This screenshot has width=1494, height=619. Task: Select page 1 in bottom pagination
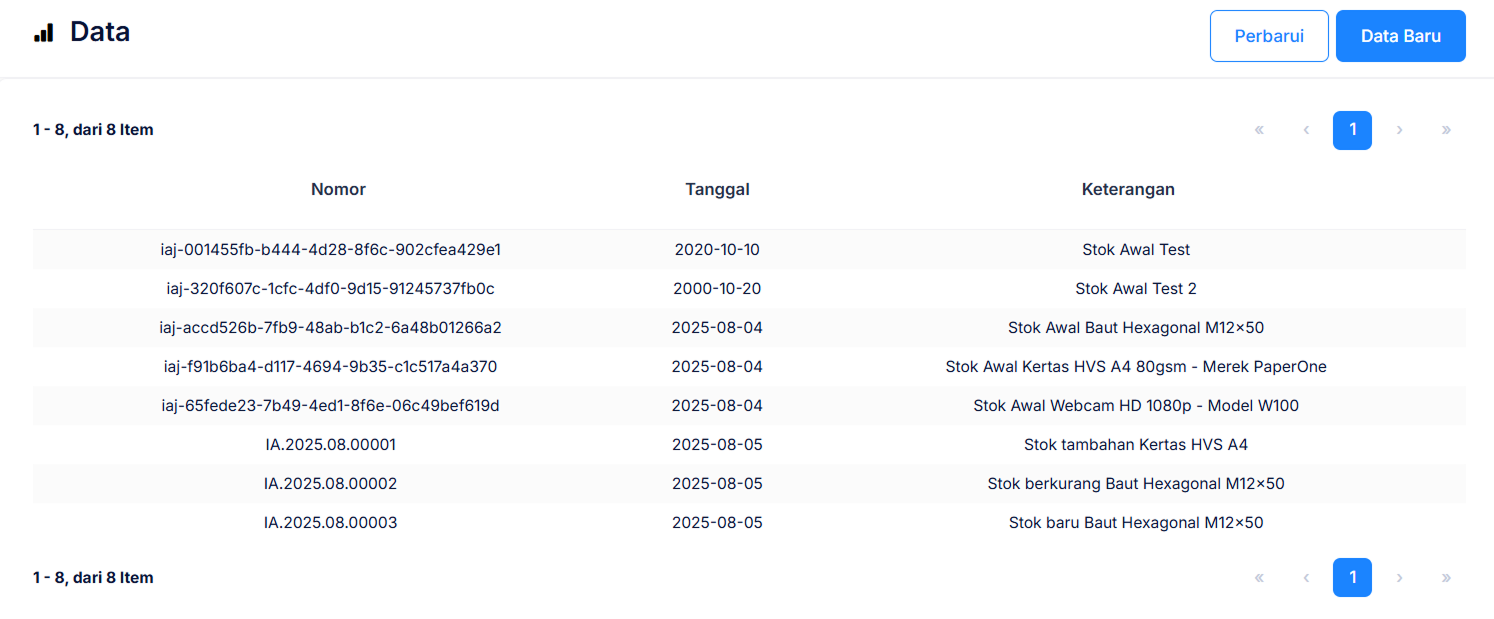pyautogui.click(x=1352, y=577)
